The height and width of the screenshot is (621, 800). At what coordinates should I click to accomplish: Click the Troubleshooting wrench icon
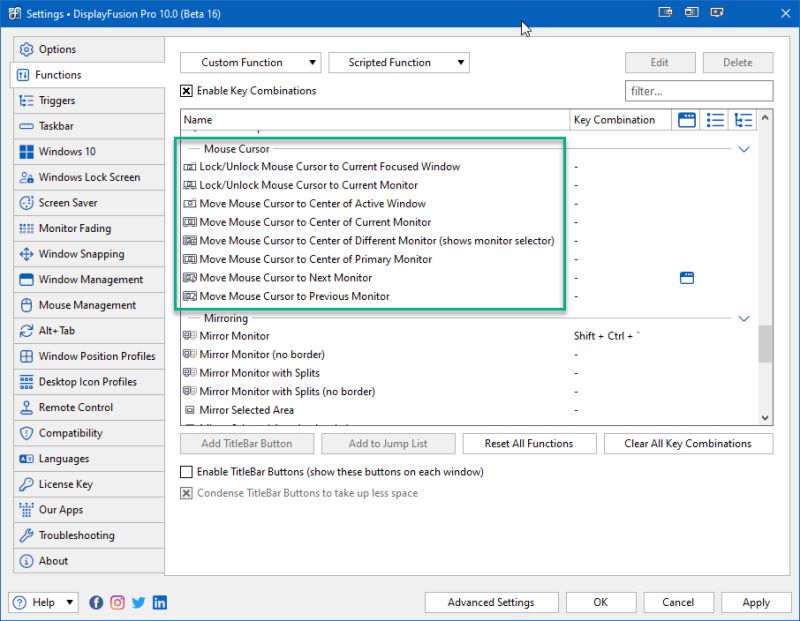pyautogui.click(x=27, y=535)
